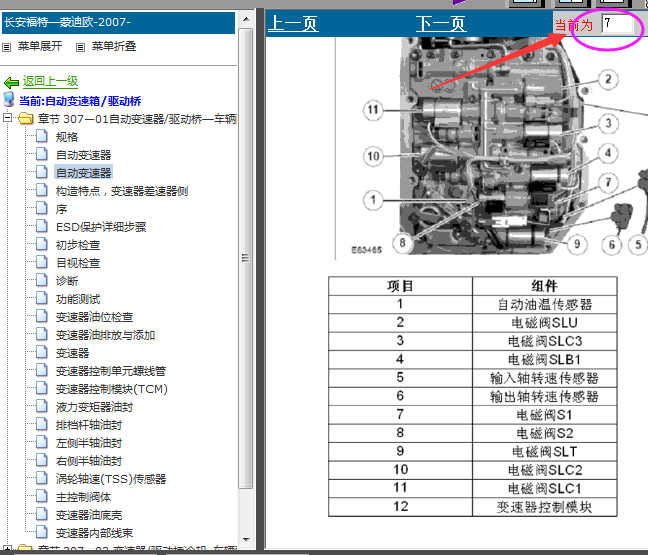Open 变速器控制单元螺线管 item

[x=111, y=371]
